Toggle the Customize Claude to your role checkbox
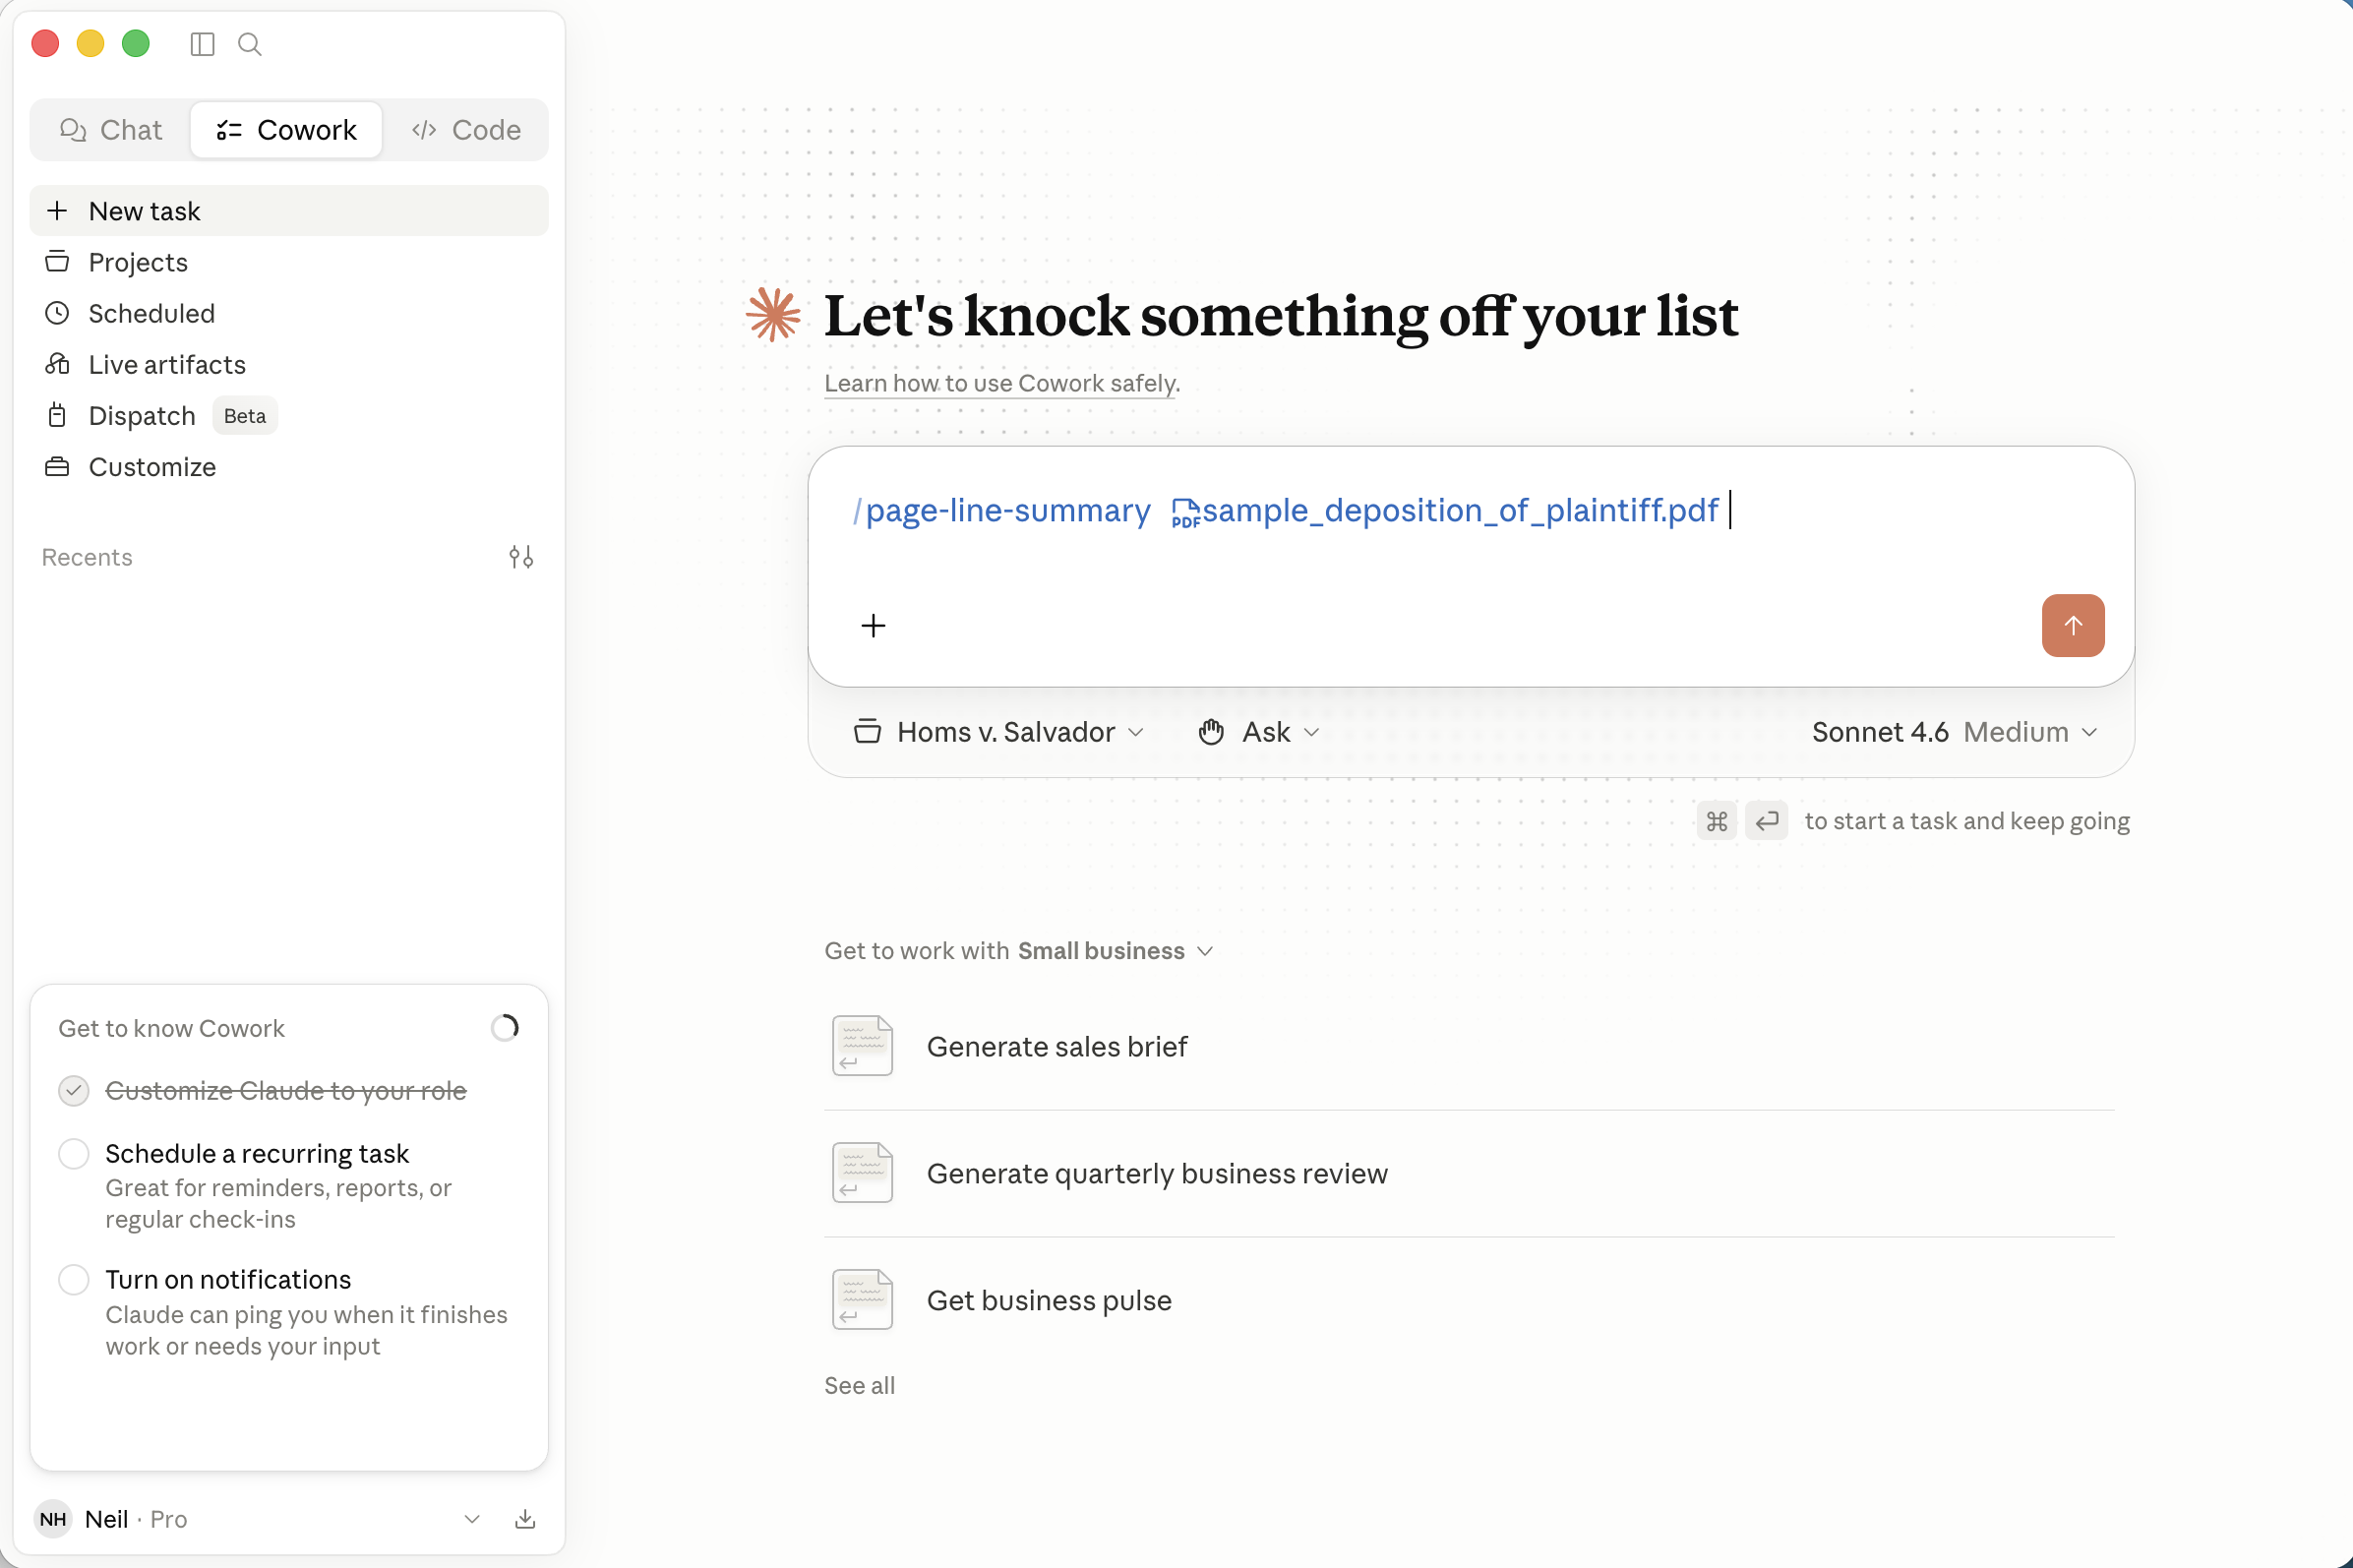The width and height of the screenshot is (2353, 1568). [x=74, y=1091]
